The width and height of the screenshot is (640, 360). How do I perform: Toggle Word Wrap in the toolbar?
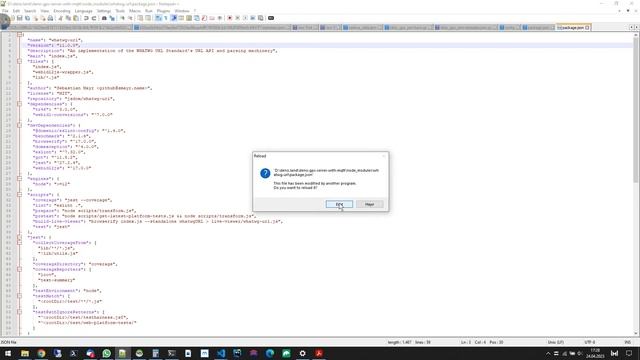point(158,18)
